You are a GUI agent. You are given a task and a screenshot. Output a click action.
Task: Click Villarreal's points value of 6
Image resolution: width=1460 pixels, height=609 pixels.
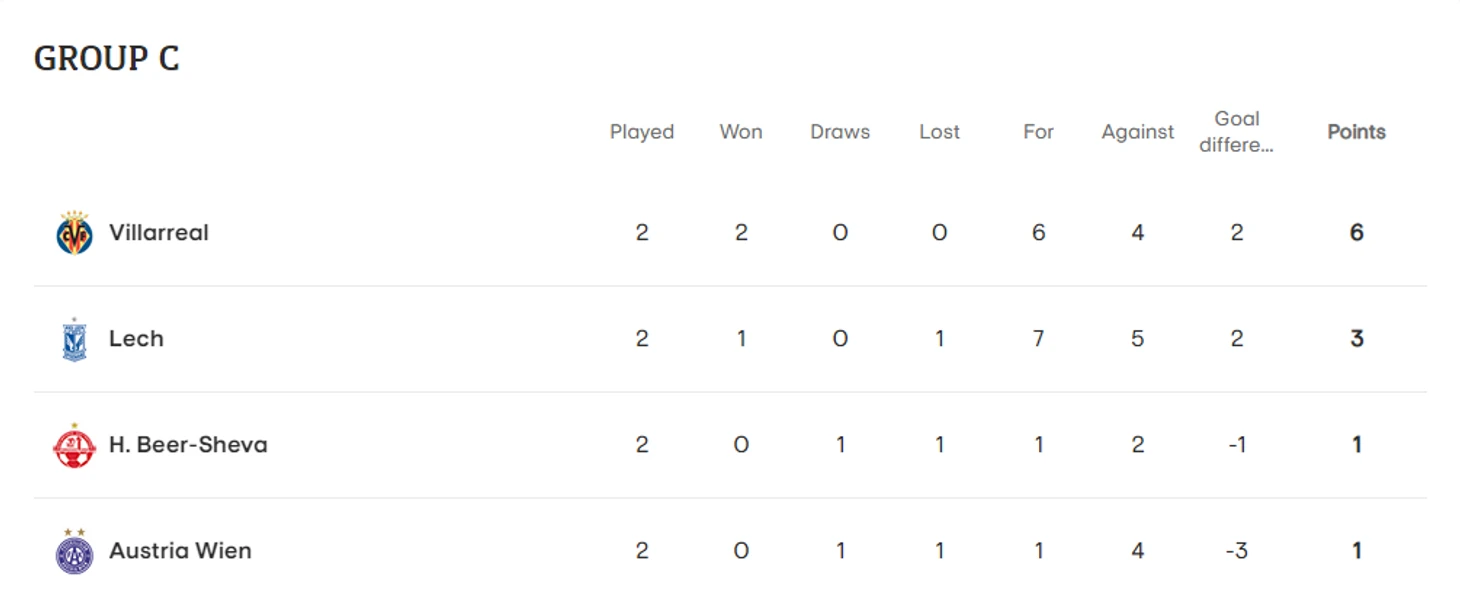1356,233
